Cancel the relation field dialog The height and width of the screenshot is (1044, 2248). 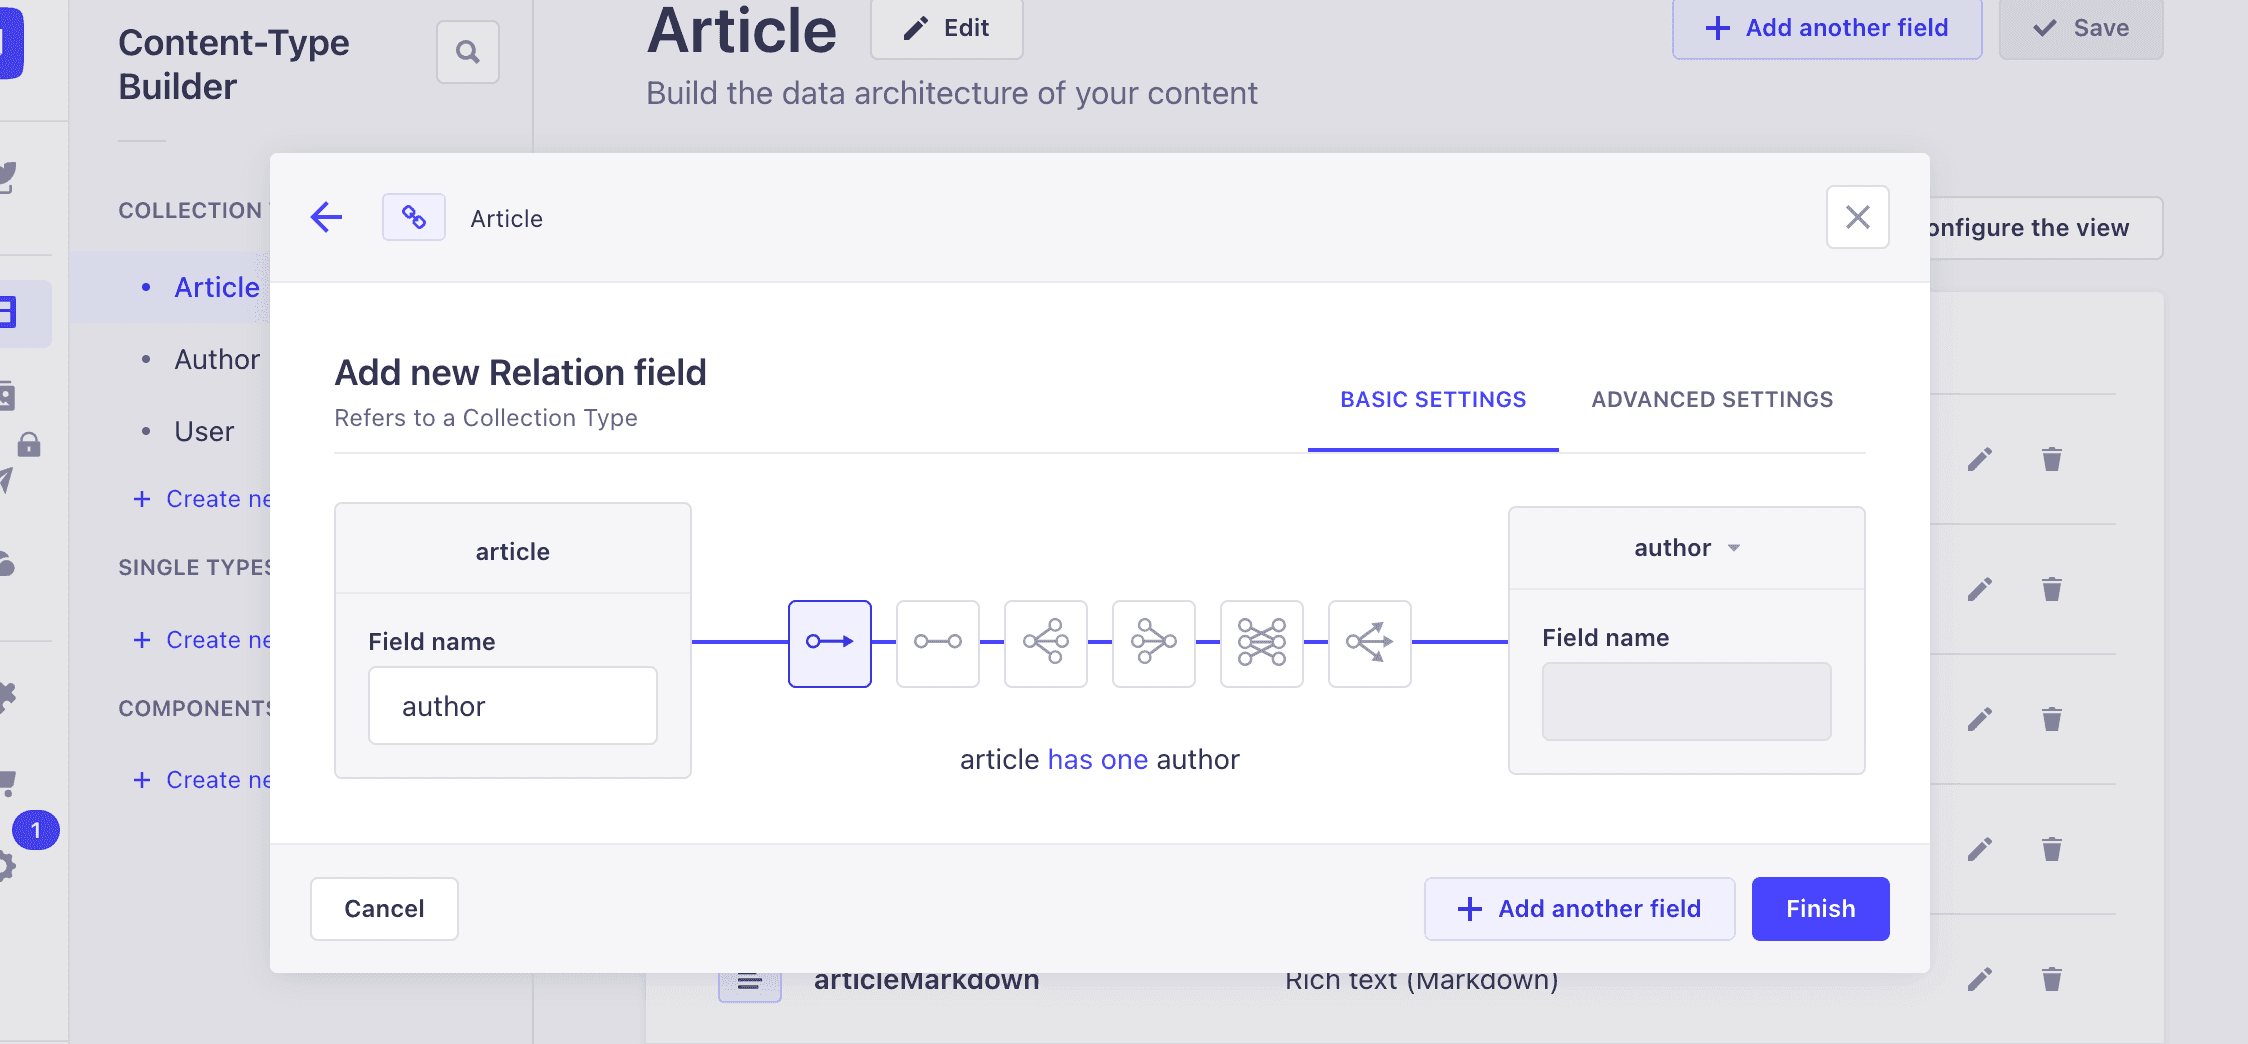click(x=384, y=909)
